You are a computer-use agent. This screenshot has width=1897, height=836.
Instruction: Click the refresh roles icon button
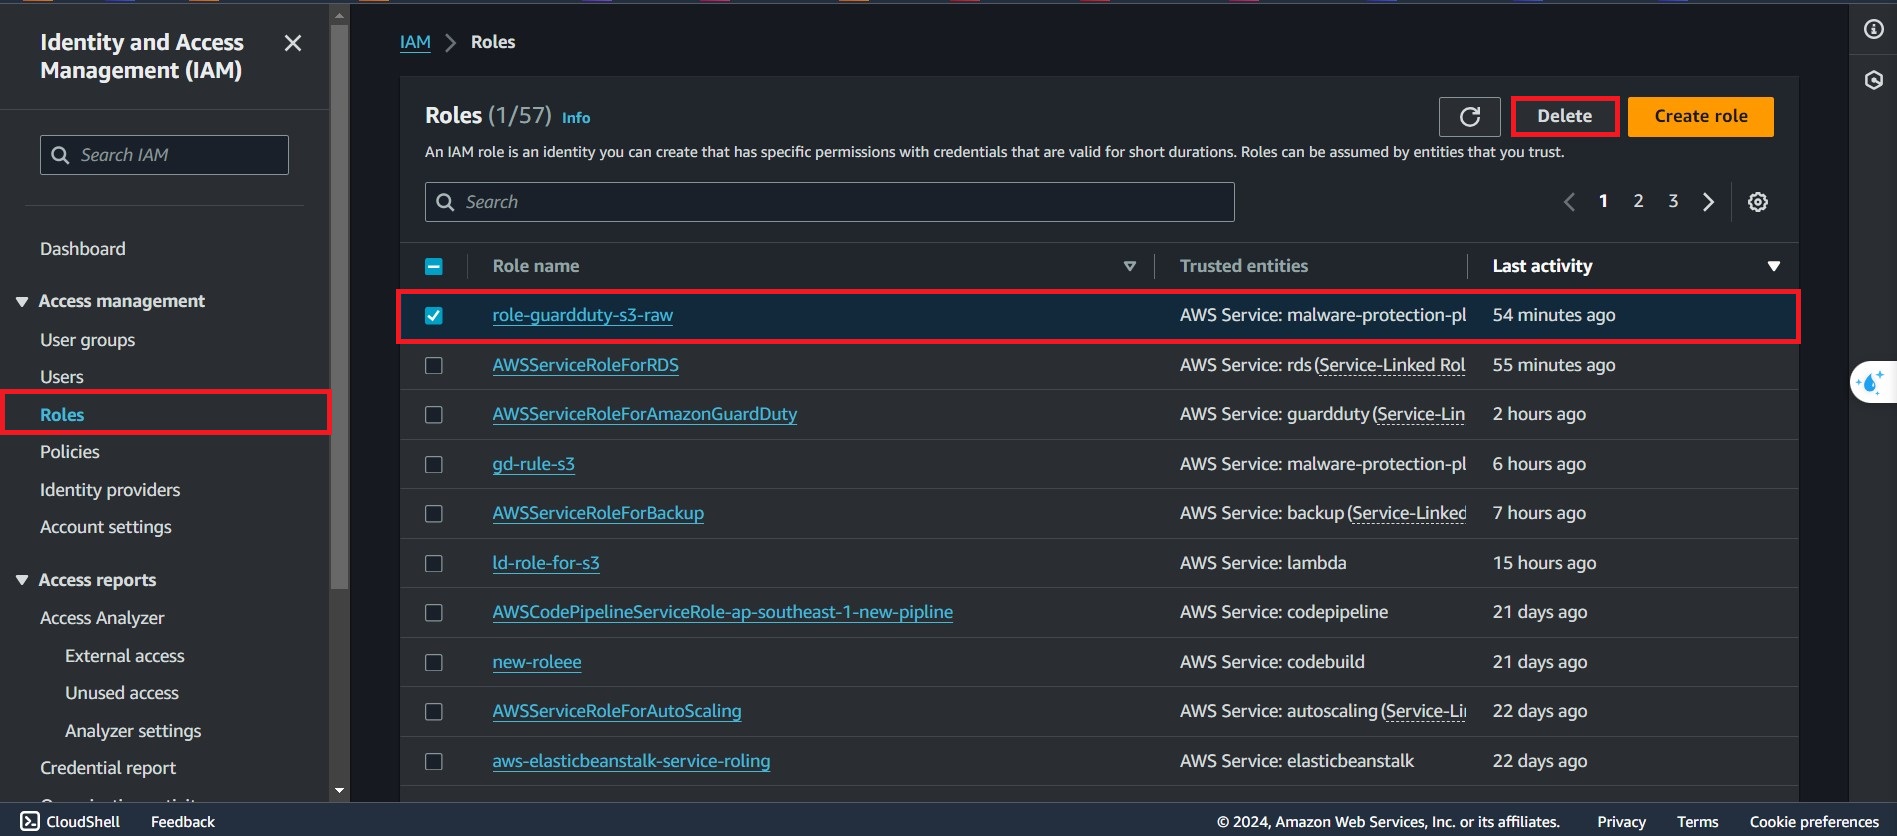coord(1469,117)
